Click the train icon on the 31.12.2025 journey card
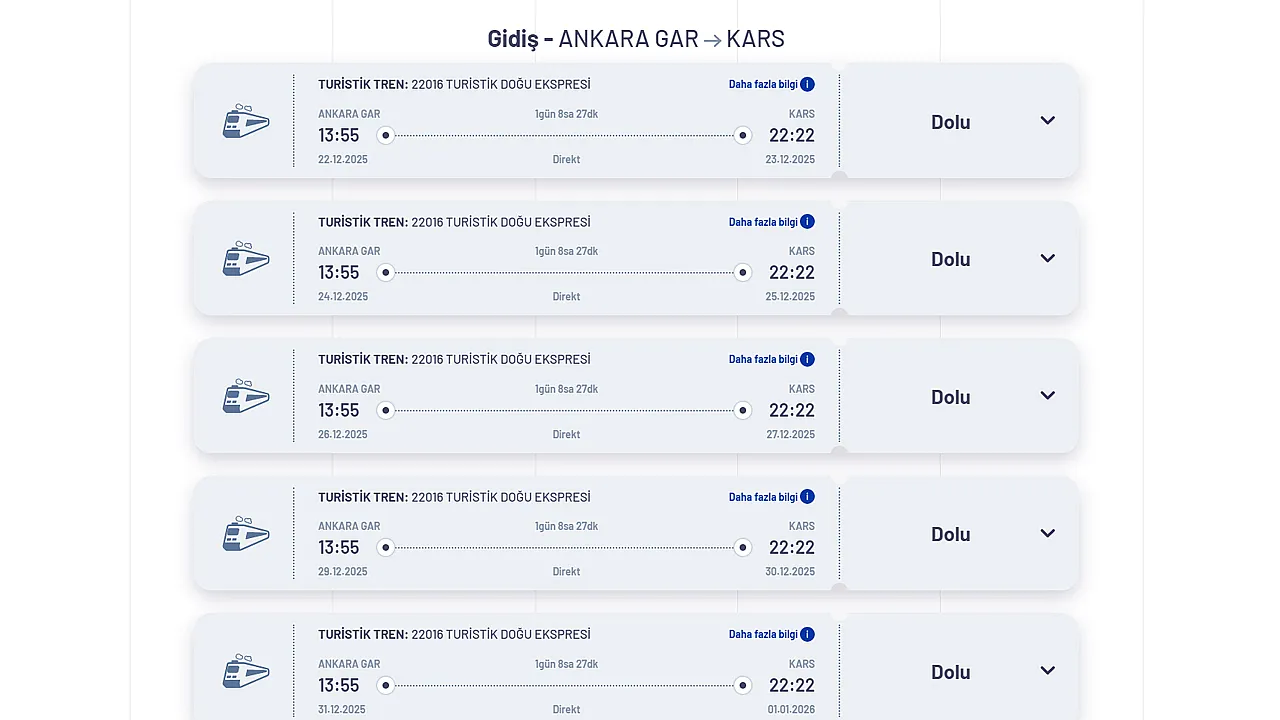Viewport: 1280px width, 720px height. point(245,671)
